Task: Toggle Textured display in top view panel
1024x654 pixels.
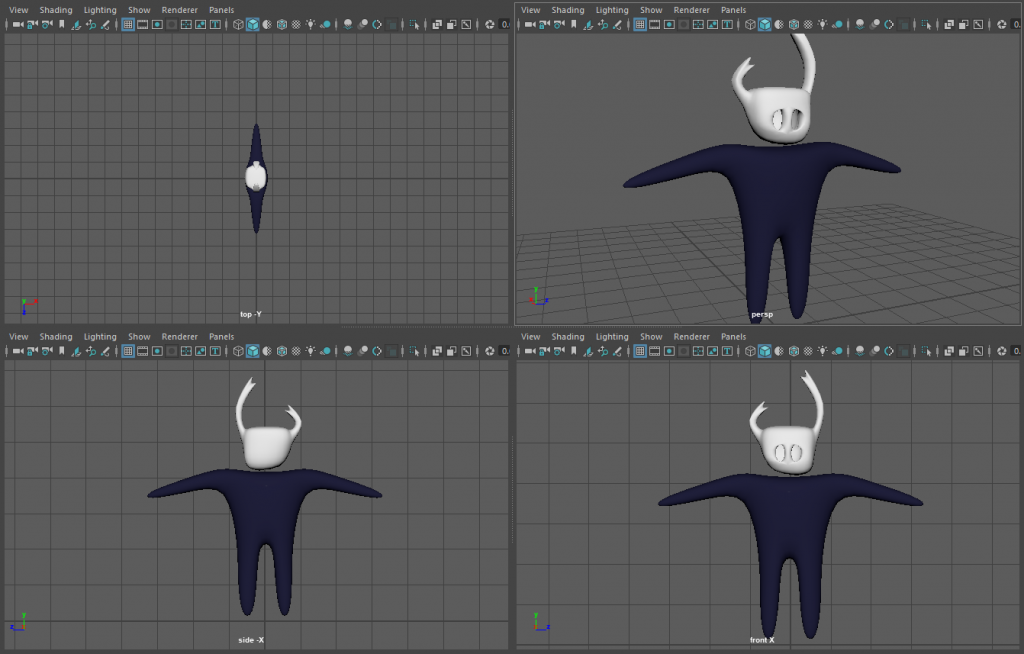Action: pos(297,24)
